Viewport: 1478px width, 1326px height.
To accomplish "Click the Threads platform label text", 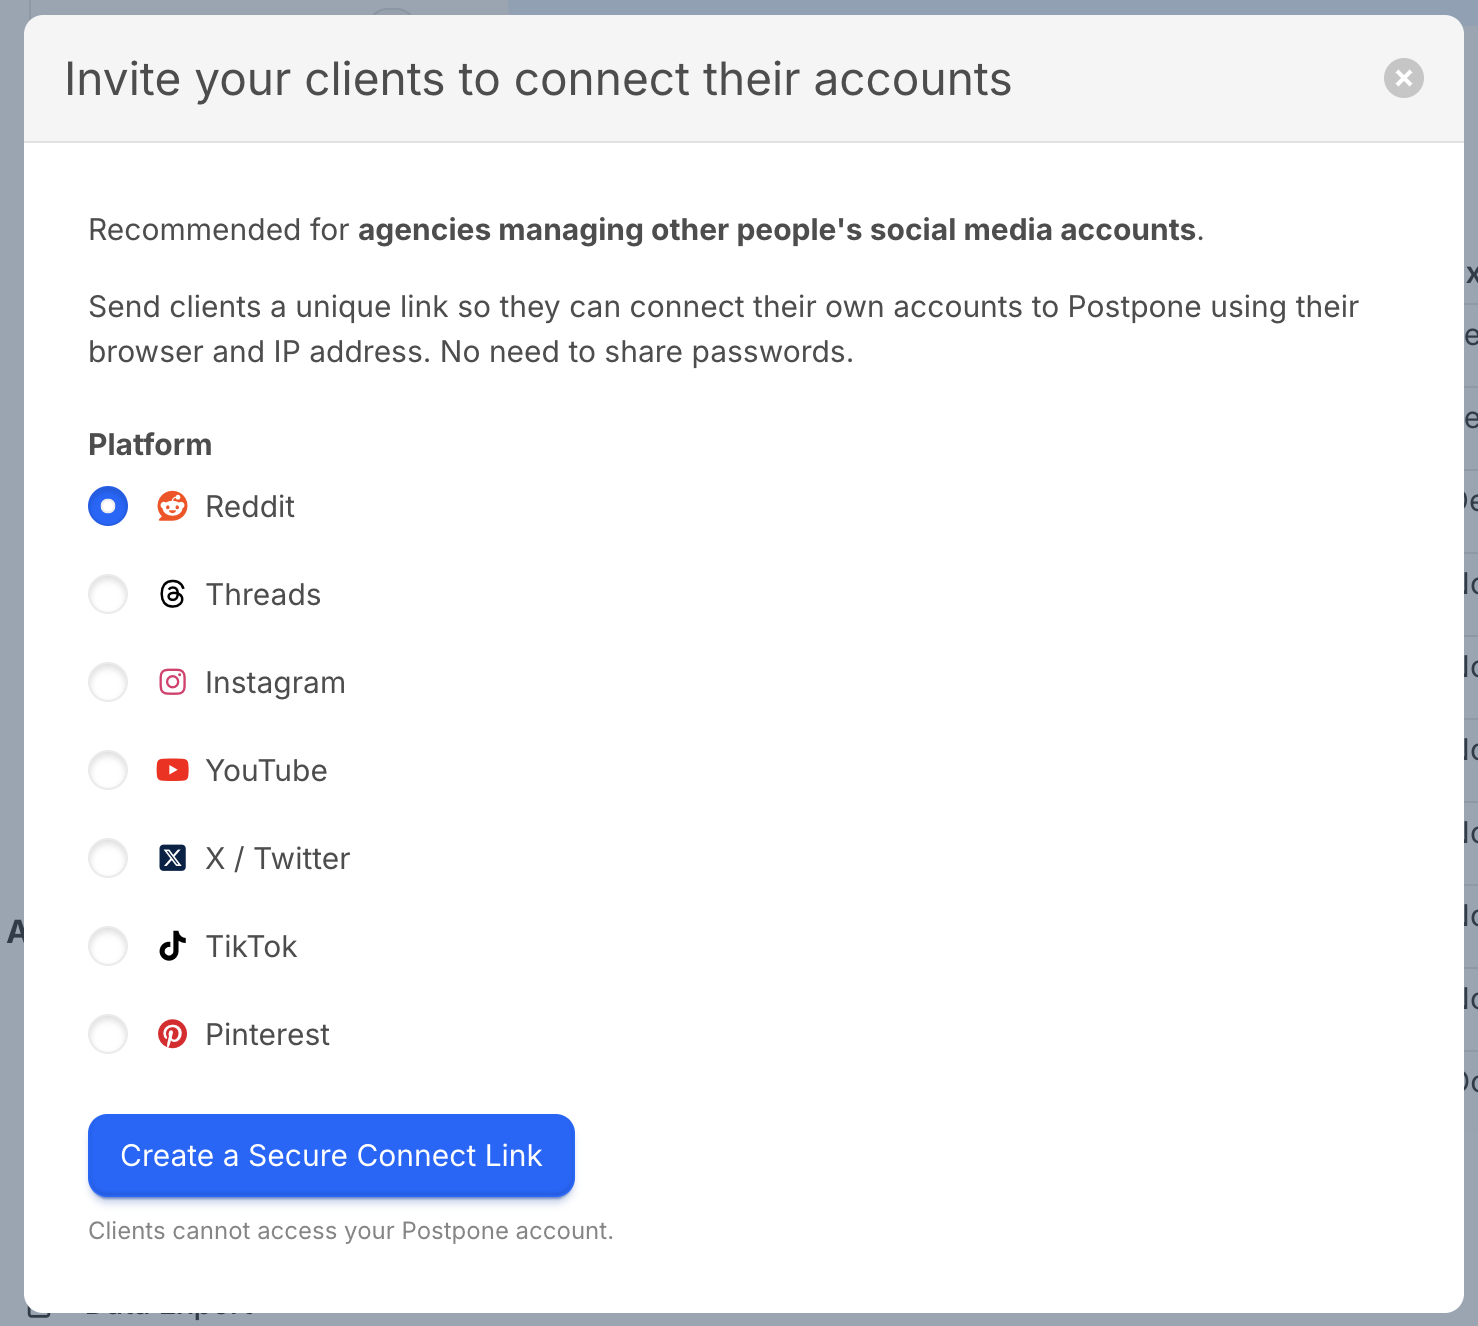I will tap(263, 594).
